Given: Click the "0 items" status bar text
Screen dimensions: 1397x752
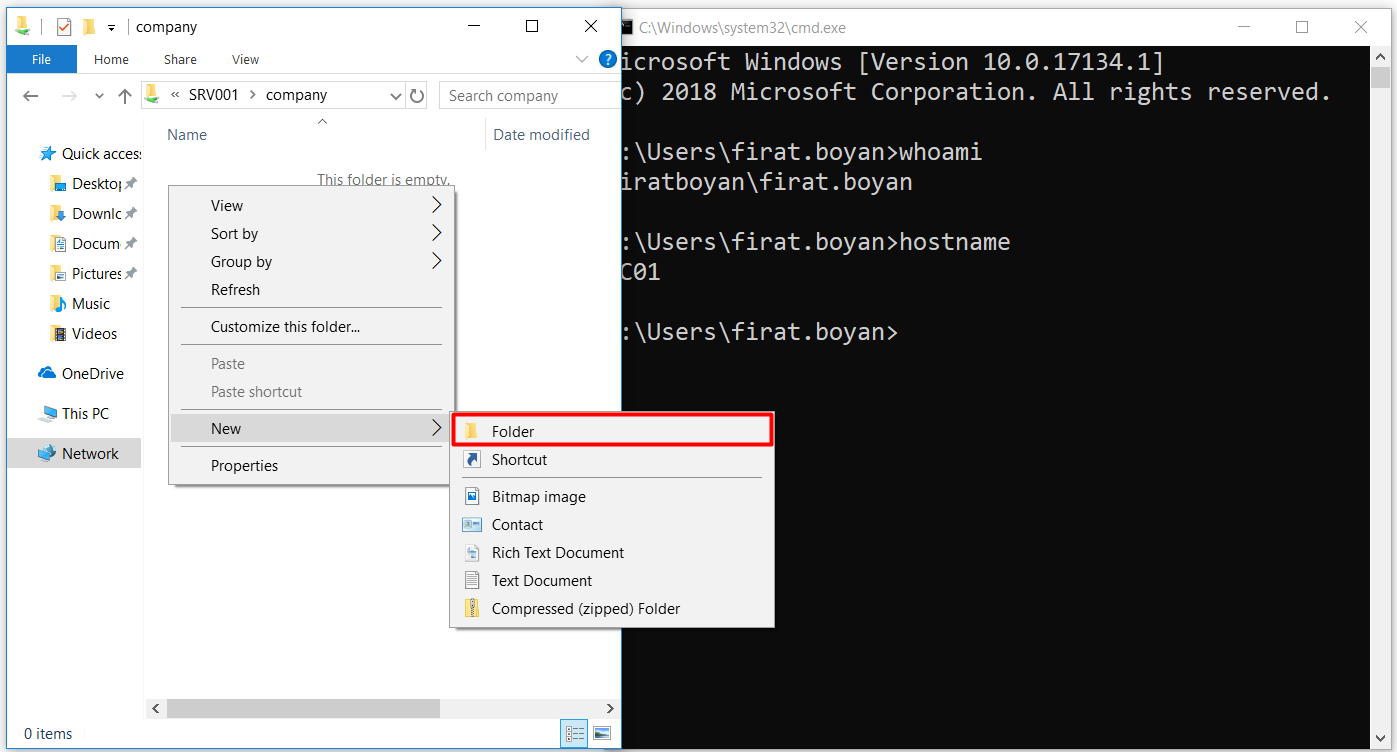Looking at the screenshot, I should [x=48, y=734].
